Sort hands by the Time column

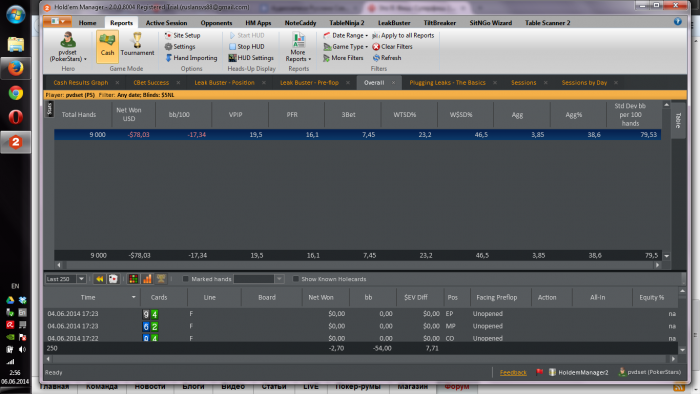pos(88,297)
